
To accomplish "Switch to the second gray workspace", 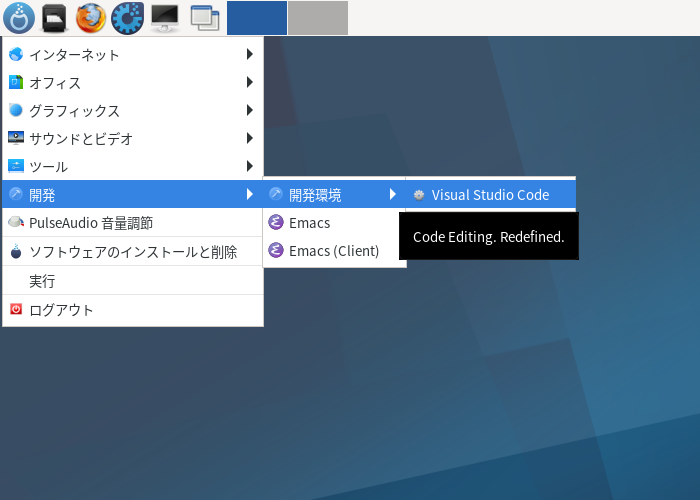I will 318,18.
